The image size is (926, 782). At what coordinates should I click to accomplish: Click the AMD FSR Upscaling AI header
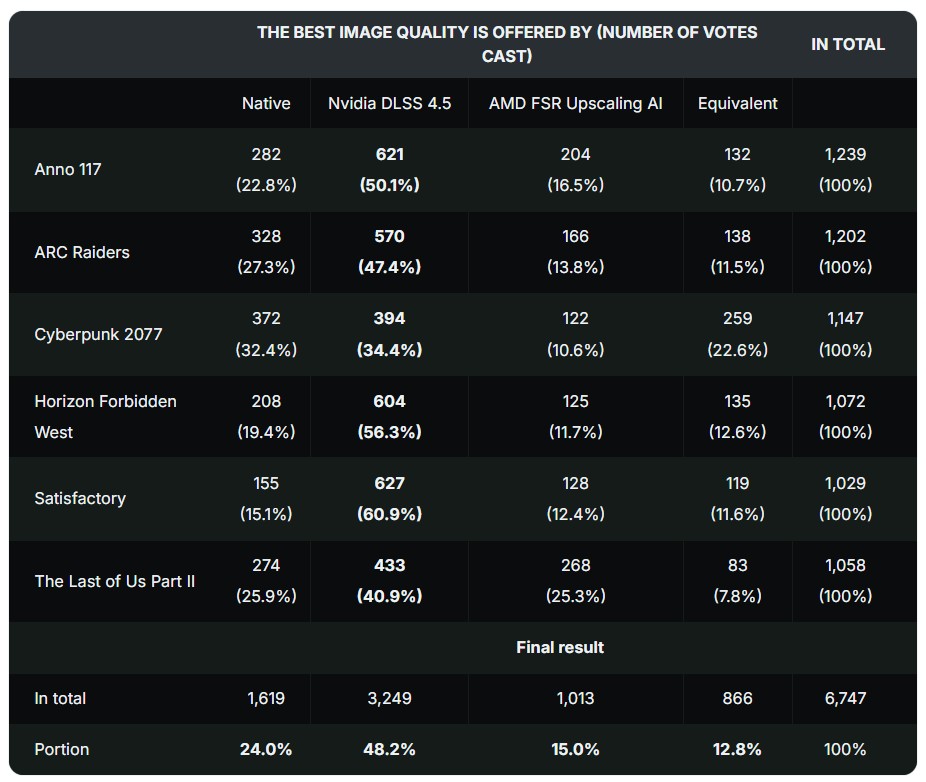(x=575, y=103)
